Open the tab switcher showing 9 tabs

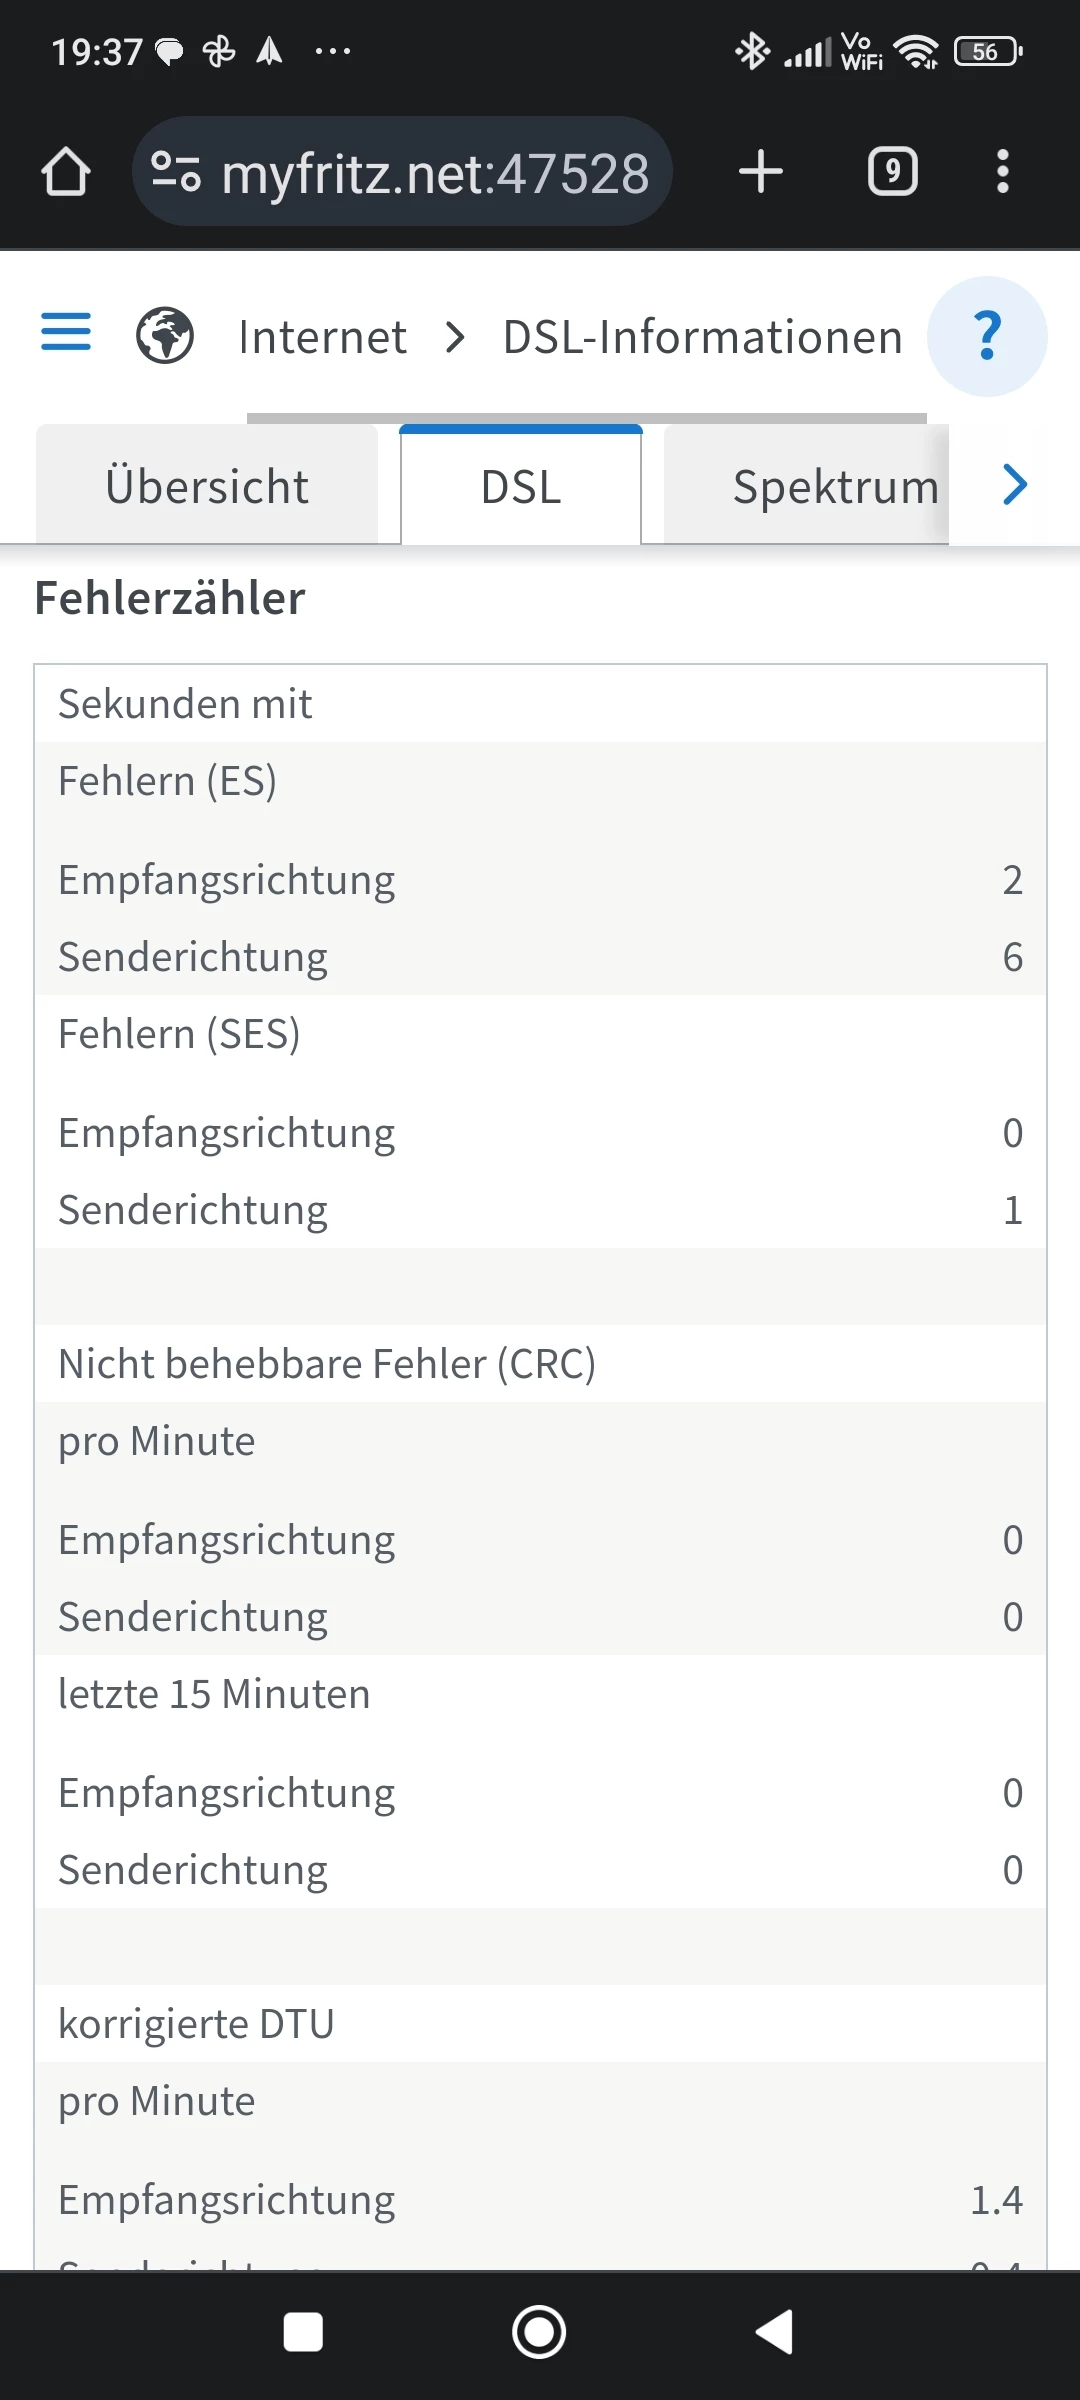892,172
